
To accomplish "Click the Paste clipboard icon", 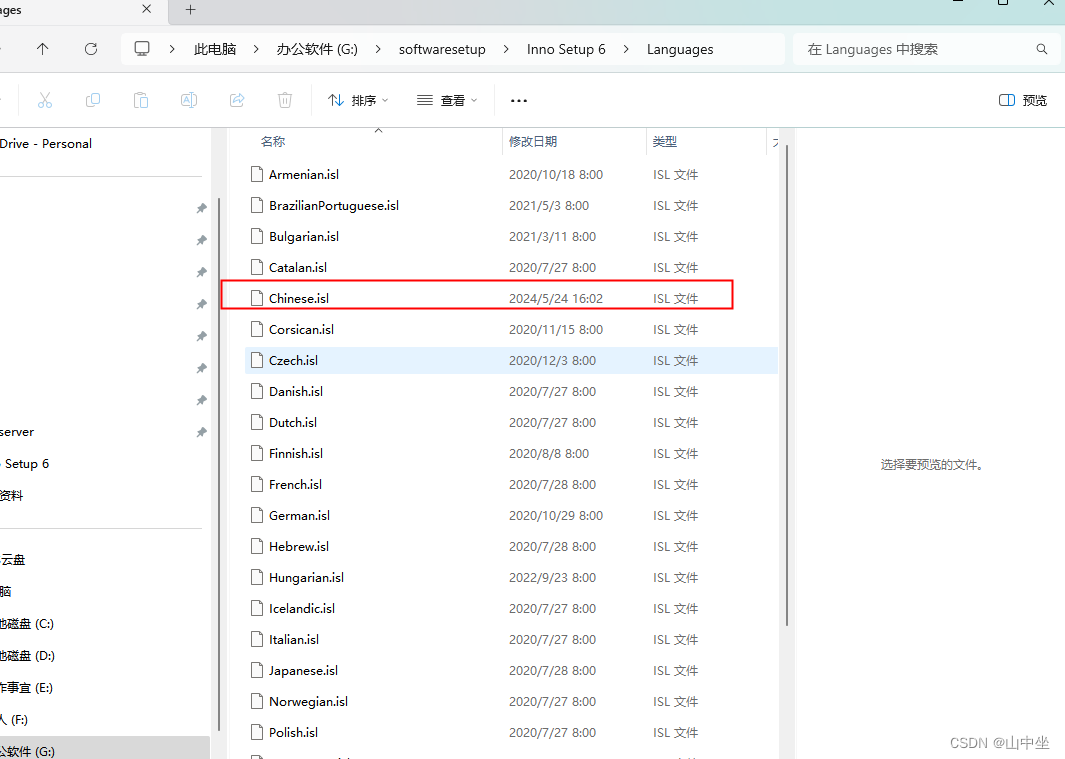I will pos(141,101).
